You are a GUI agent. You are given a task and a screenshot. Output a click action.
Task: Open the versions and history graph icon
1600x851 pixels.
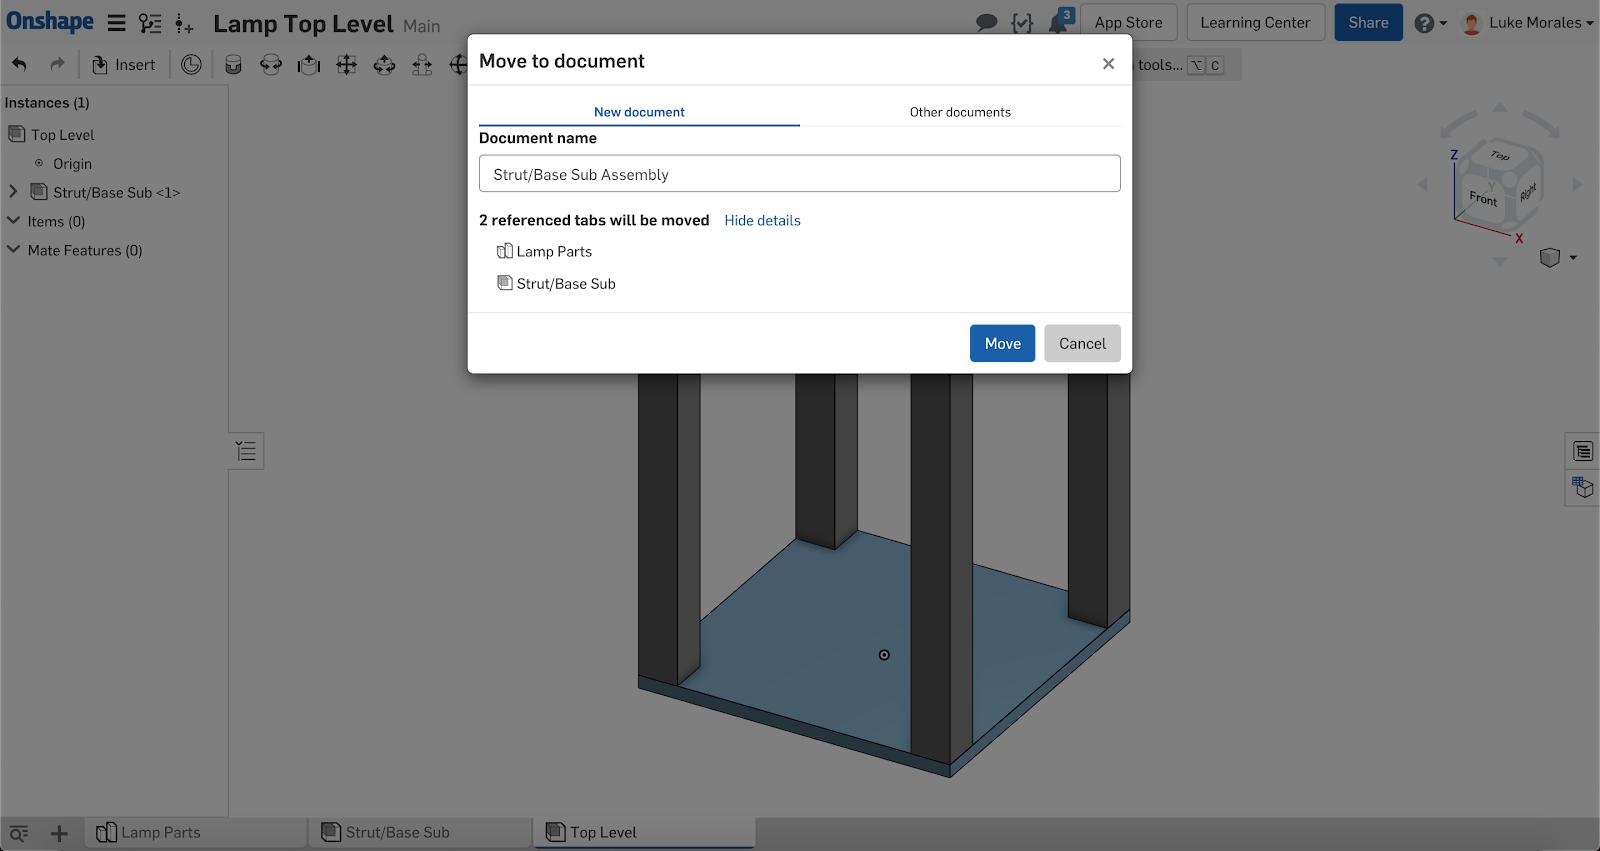pyautogui.click(x=150, y=23)
